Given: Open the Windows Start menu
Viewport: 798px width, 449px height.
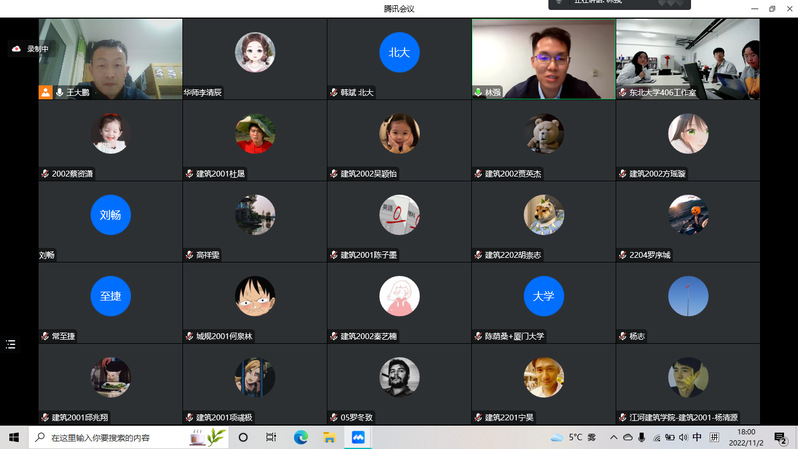Looking at the screenshot, I should coord(14,437).
